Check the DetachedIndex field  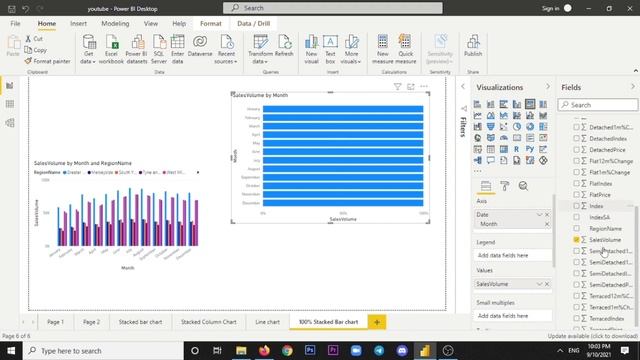click(576, 139)
